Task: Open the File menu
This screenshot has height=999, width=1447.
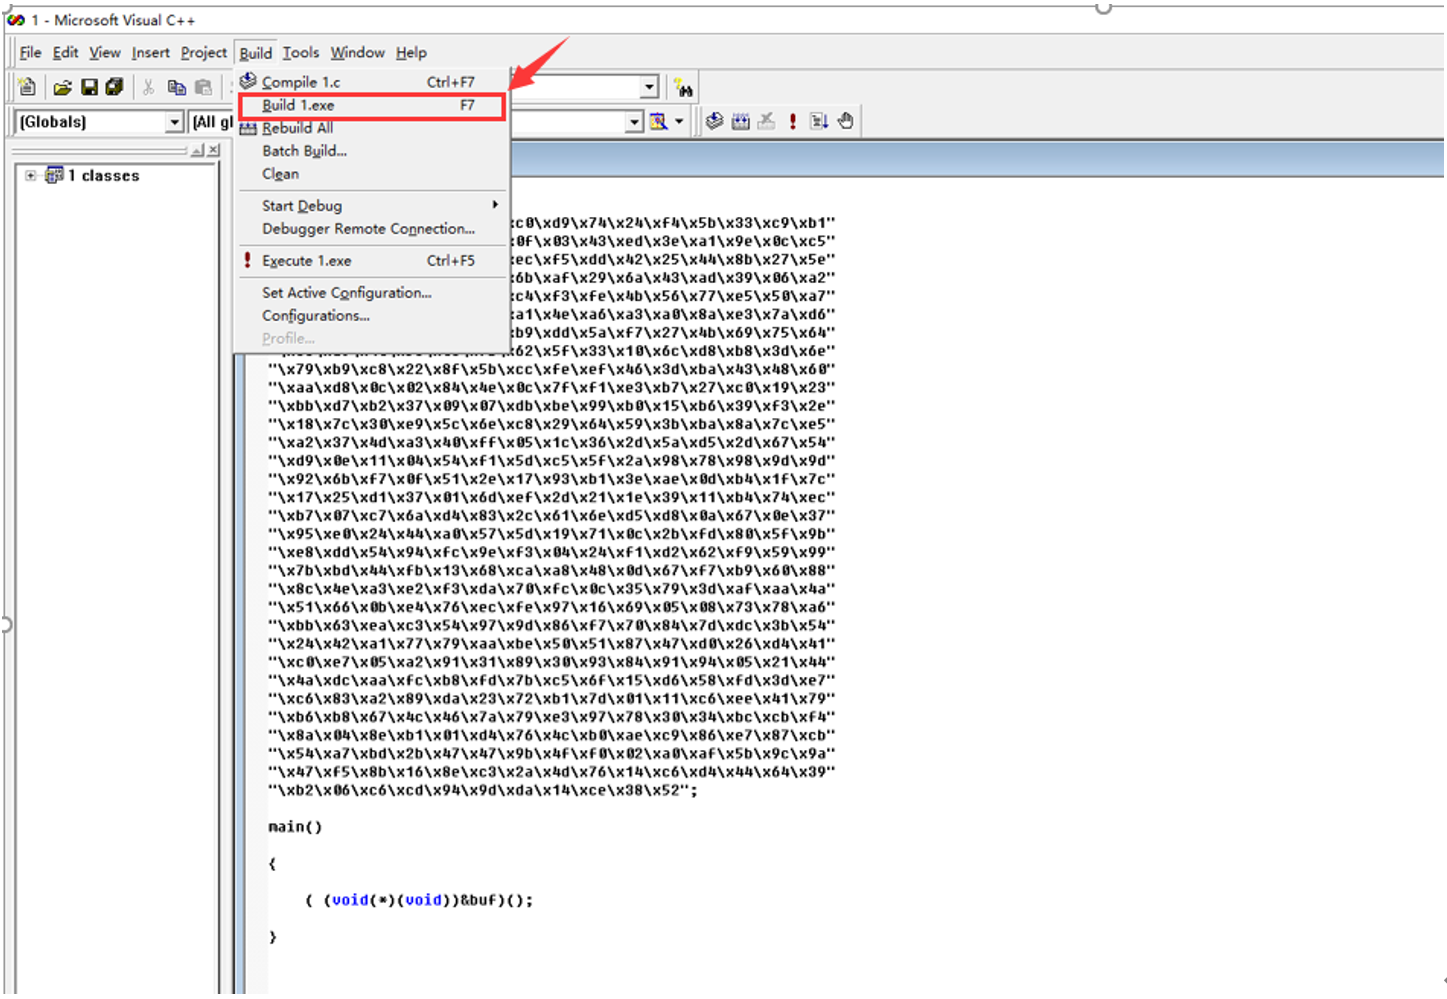Action: coord(30,52)
